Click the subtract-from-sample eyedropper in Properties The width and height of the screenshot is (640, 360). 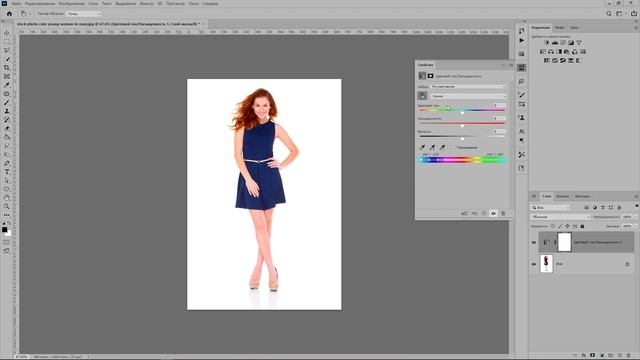coord(442,147)
